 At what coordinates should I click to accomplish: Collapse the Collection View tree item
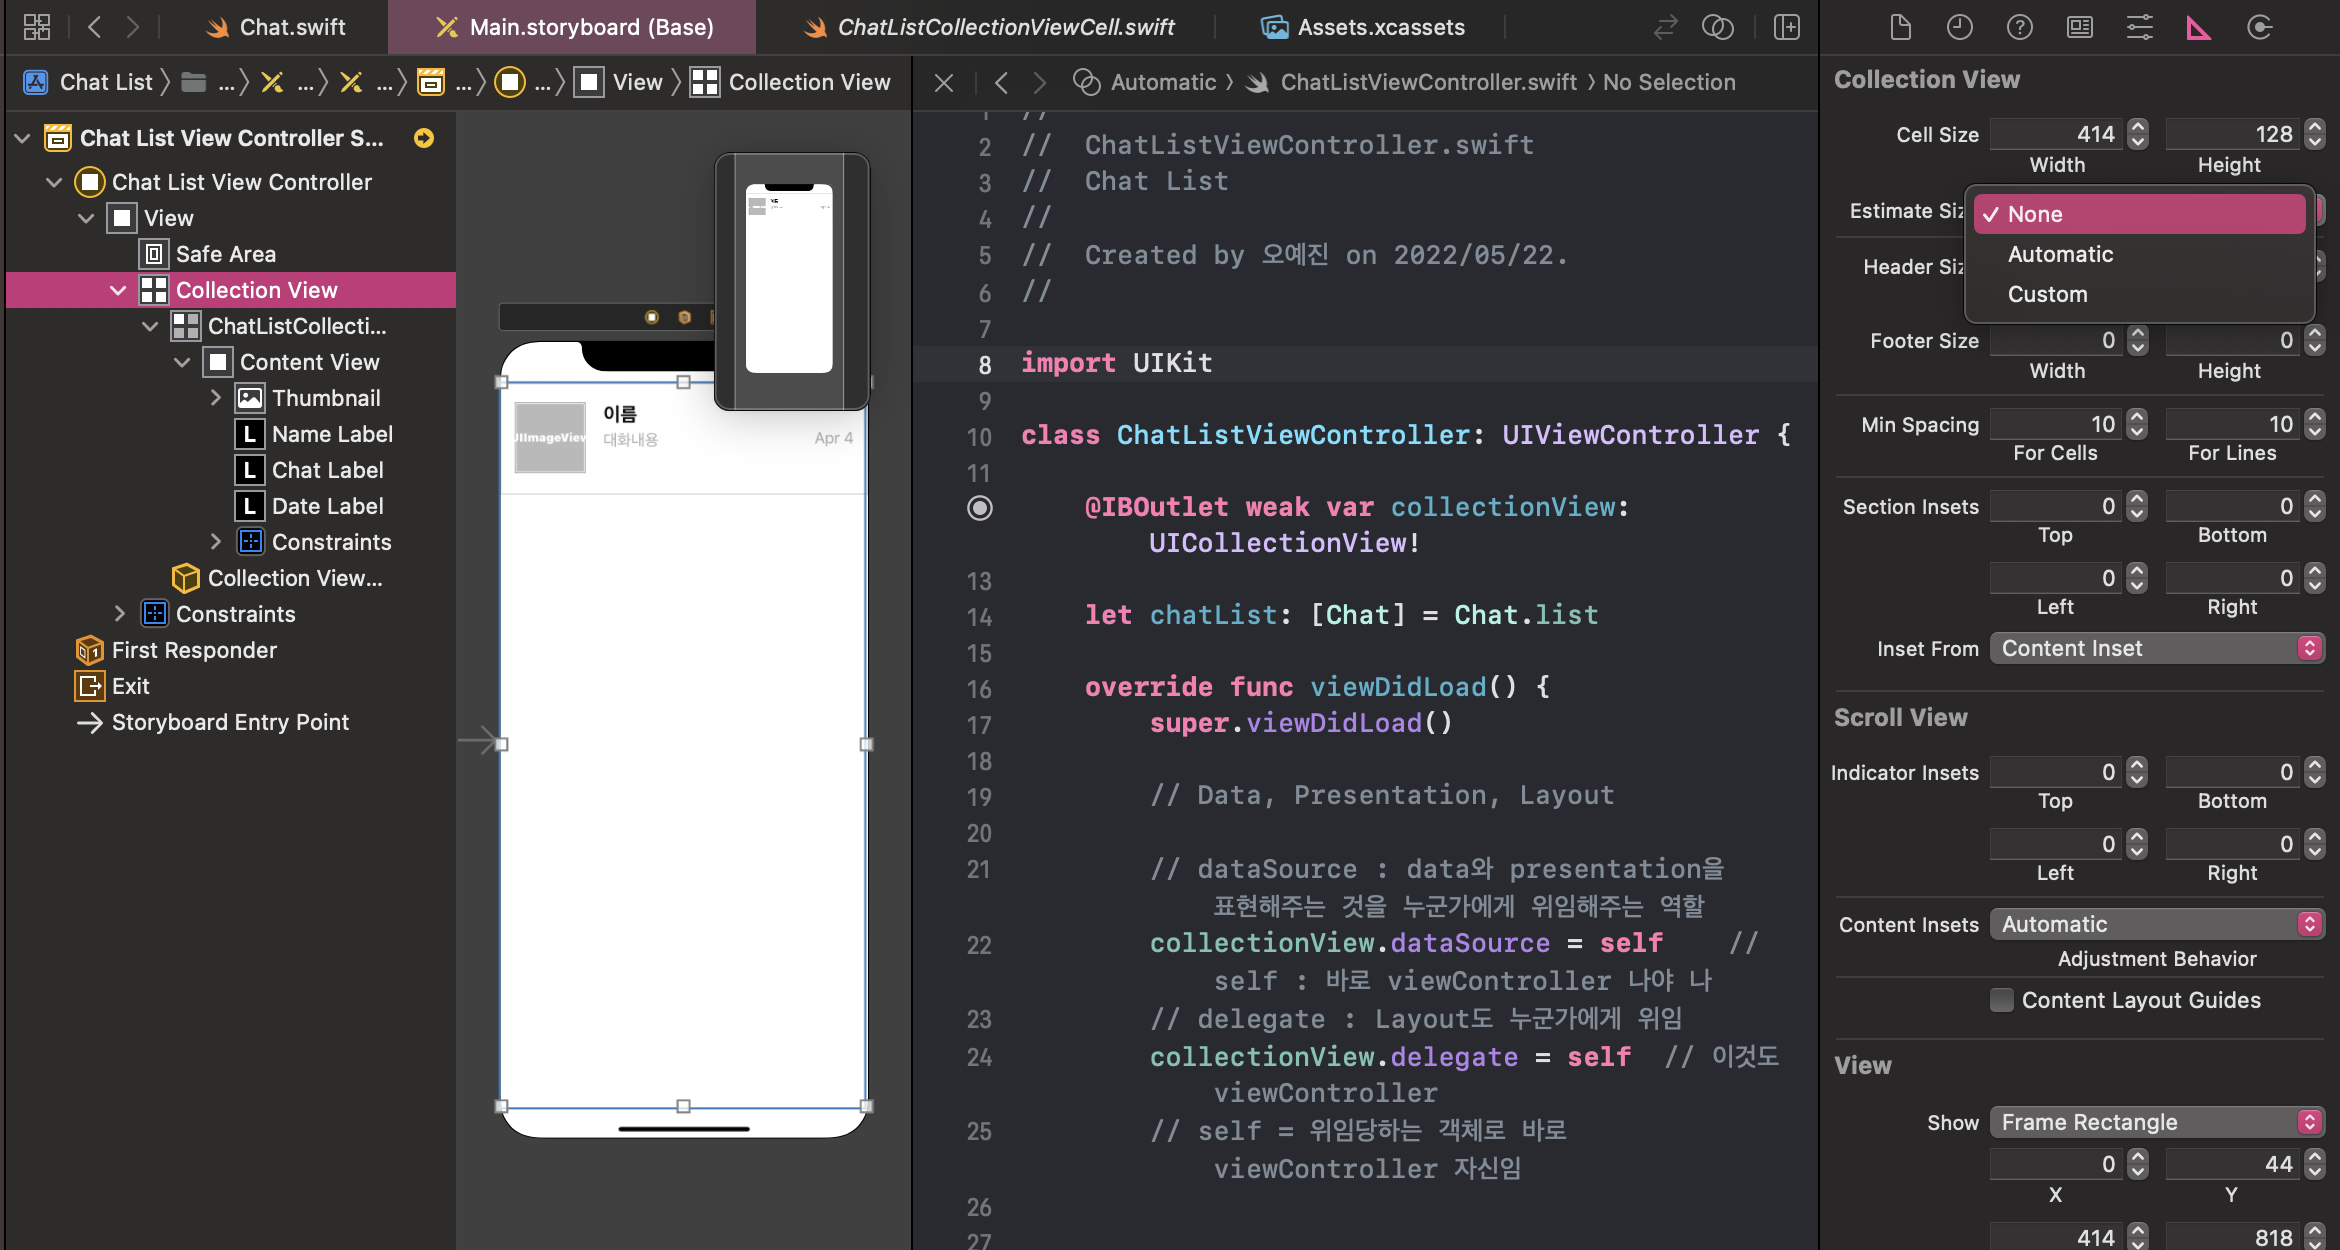tap(118, 290)
